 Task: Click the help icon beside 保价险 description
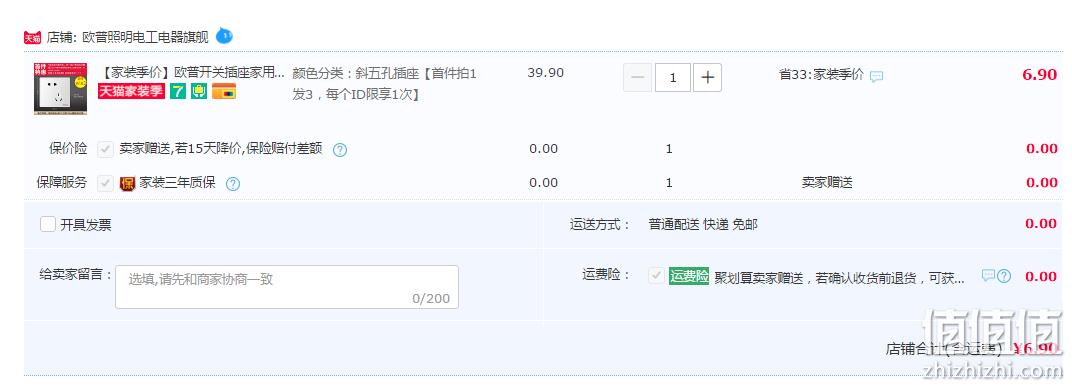click(x=340, y=150)
